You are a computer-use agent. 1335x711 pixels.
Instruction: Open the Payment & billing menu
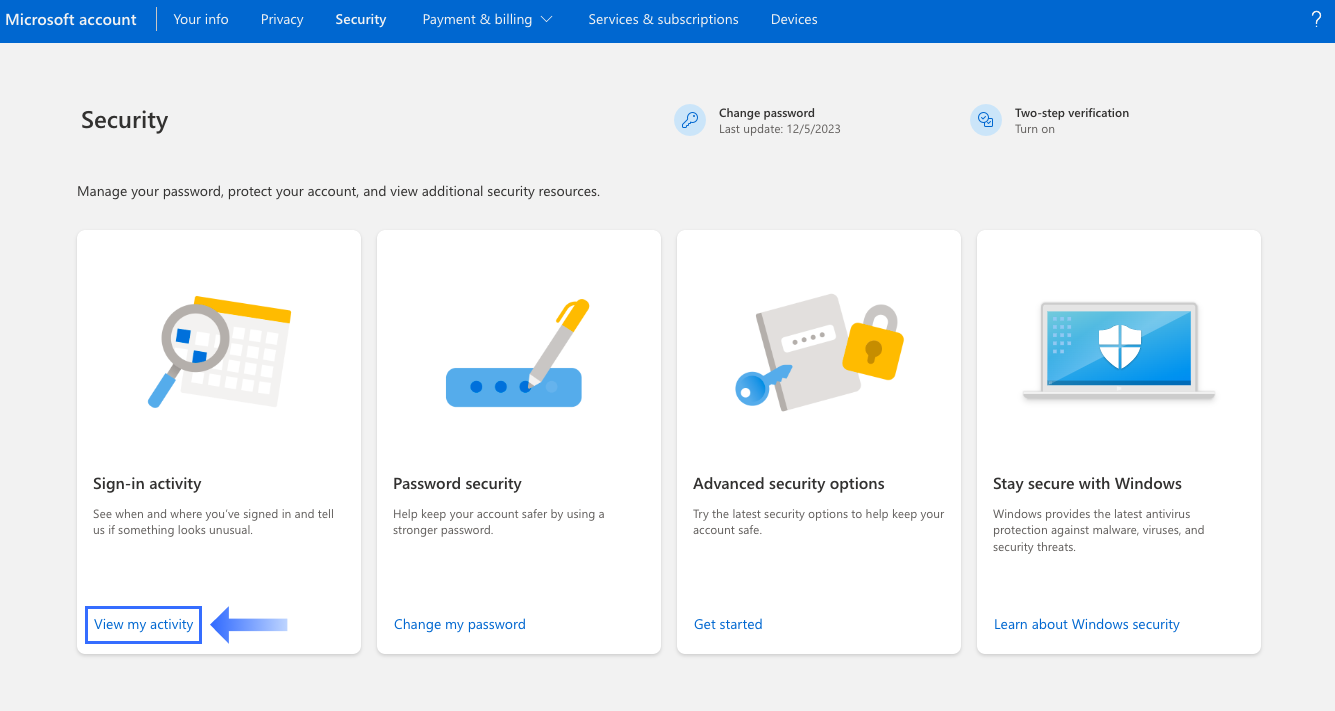pos(487,19)
